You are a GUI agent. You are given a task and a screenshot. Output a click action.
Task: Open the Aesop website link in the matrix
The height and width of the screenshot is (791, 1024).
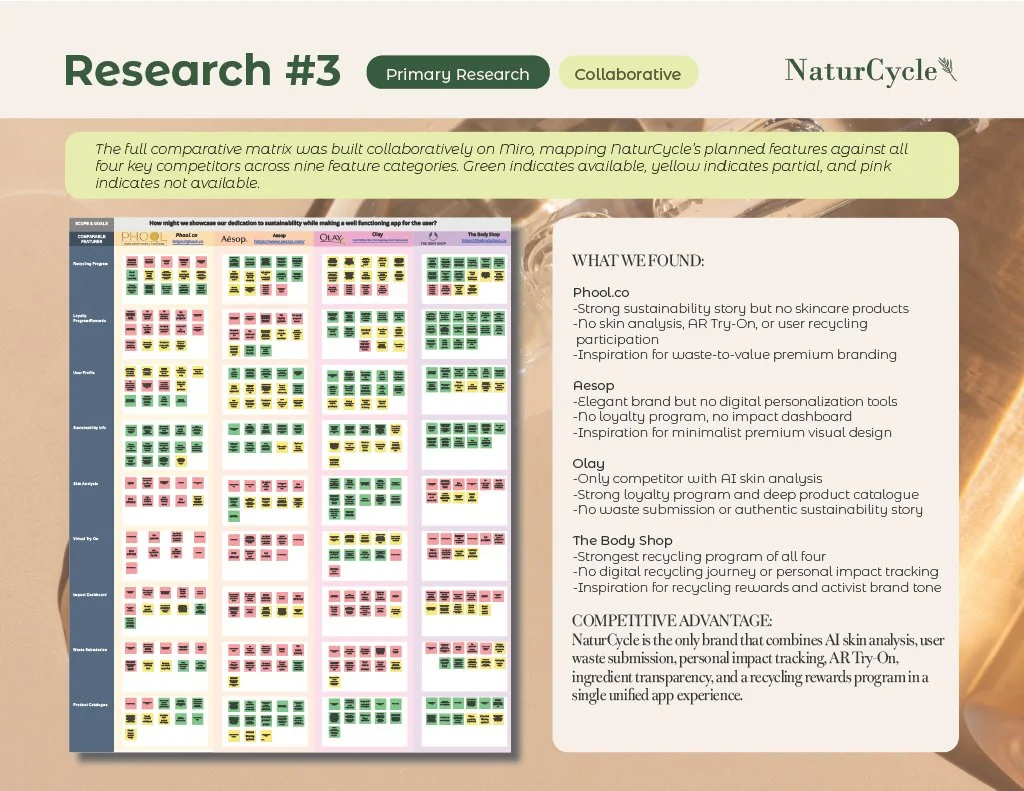click(x=279, y=241)
